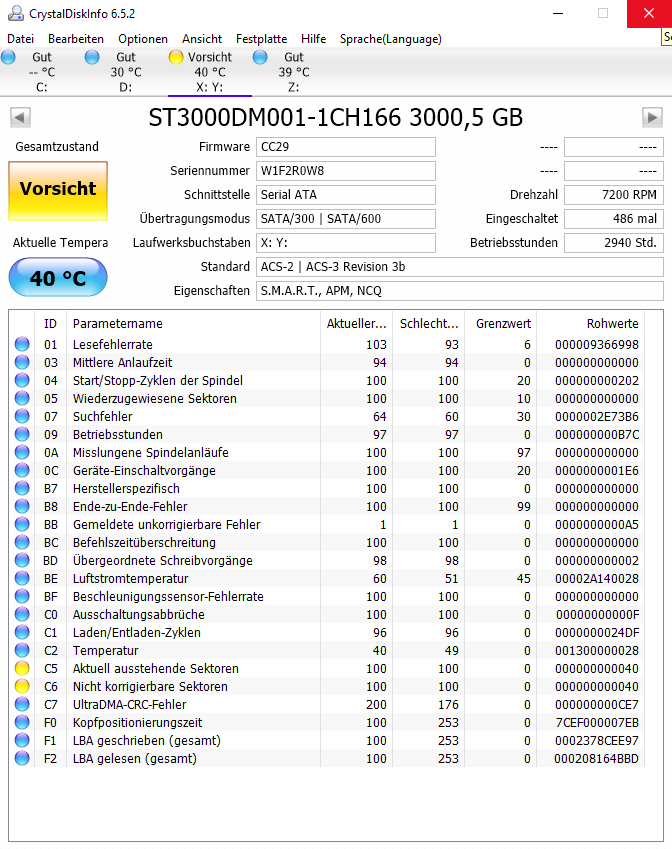Select the Z: disk at 39 °C

pos(293,72)
